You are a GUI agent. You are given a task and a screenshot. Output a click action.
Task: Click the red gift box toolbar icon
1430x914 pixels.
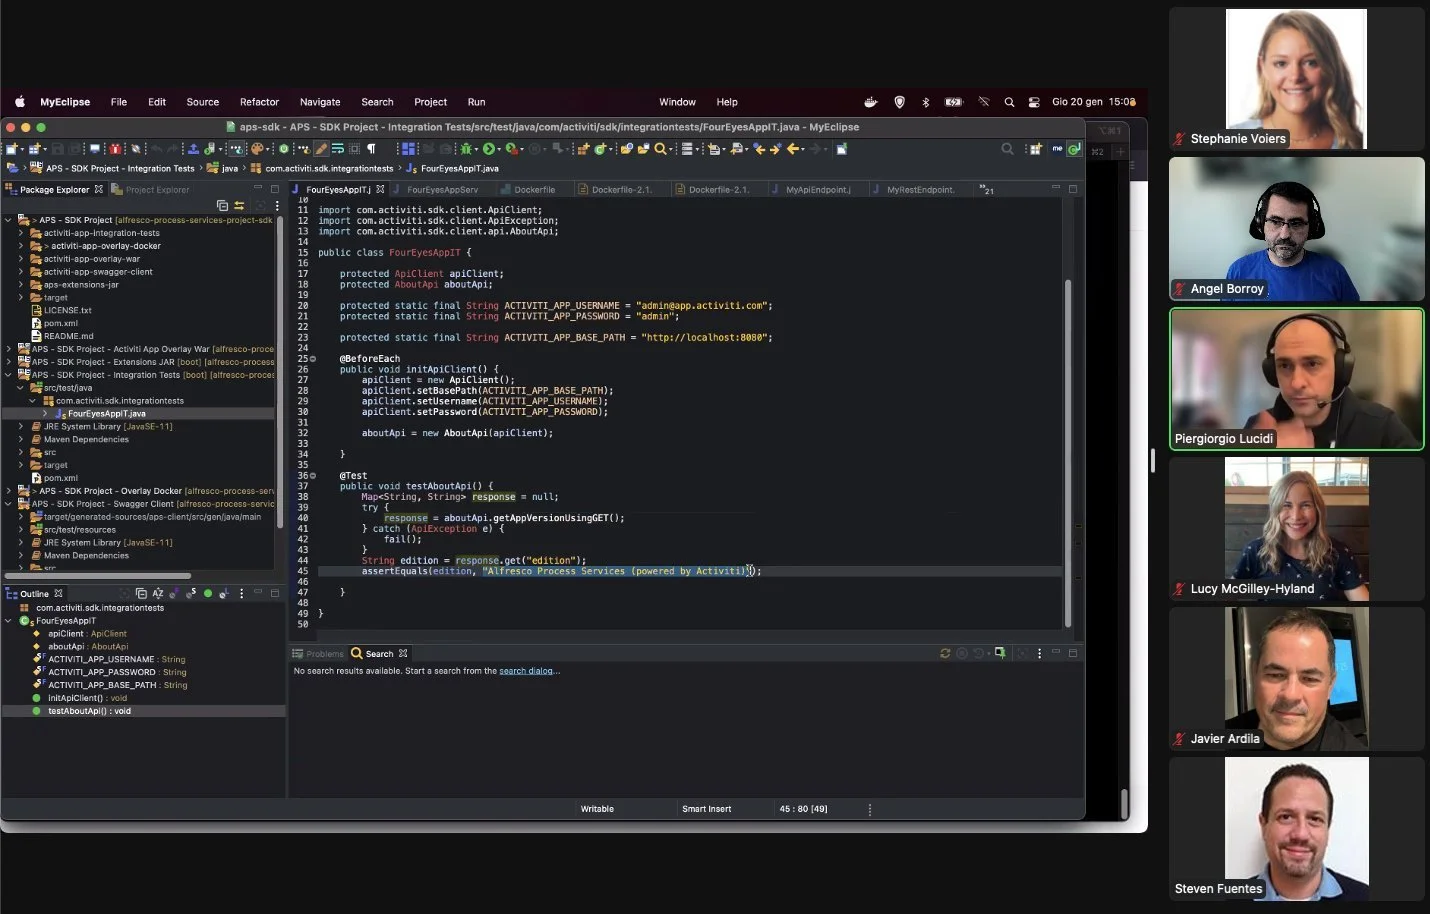coord(115,149)
